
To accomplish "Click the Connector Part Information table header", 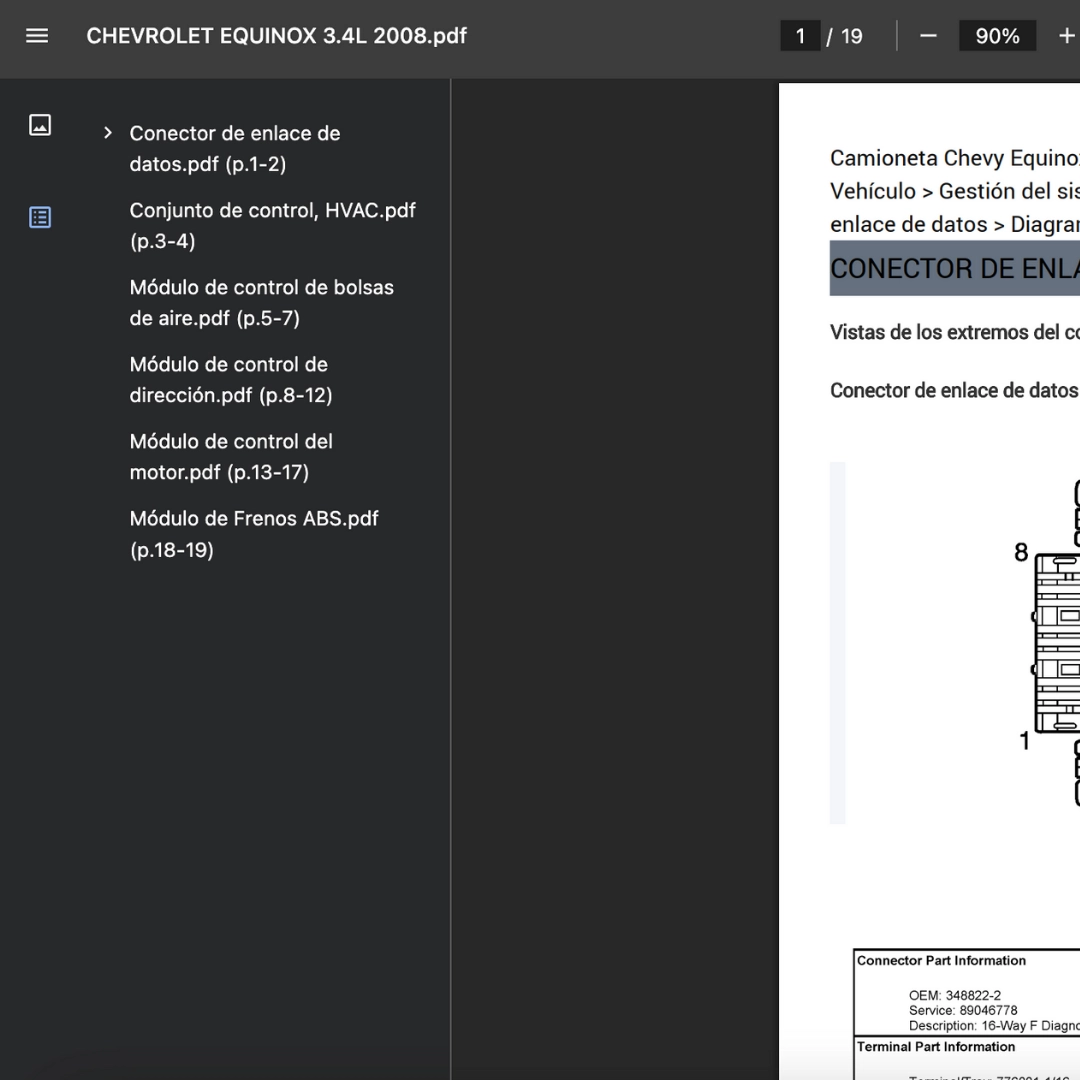I will pos(941,961).
